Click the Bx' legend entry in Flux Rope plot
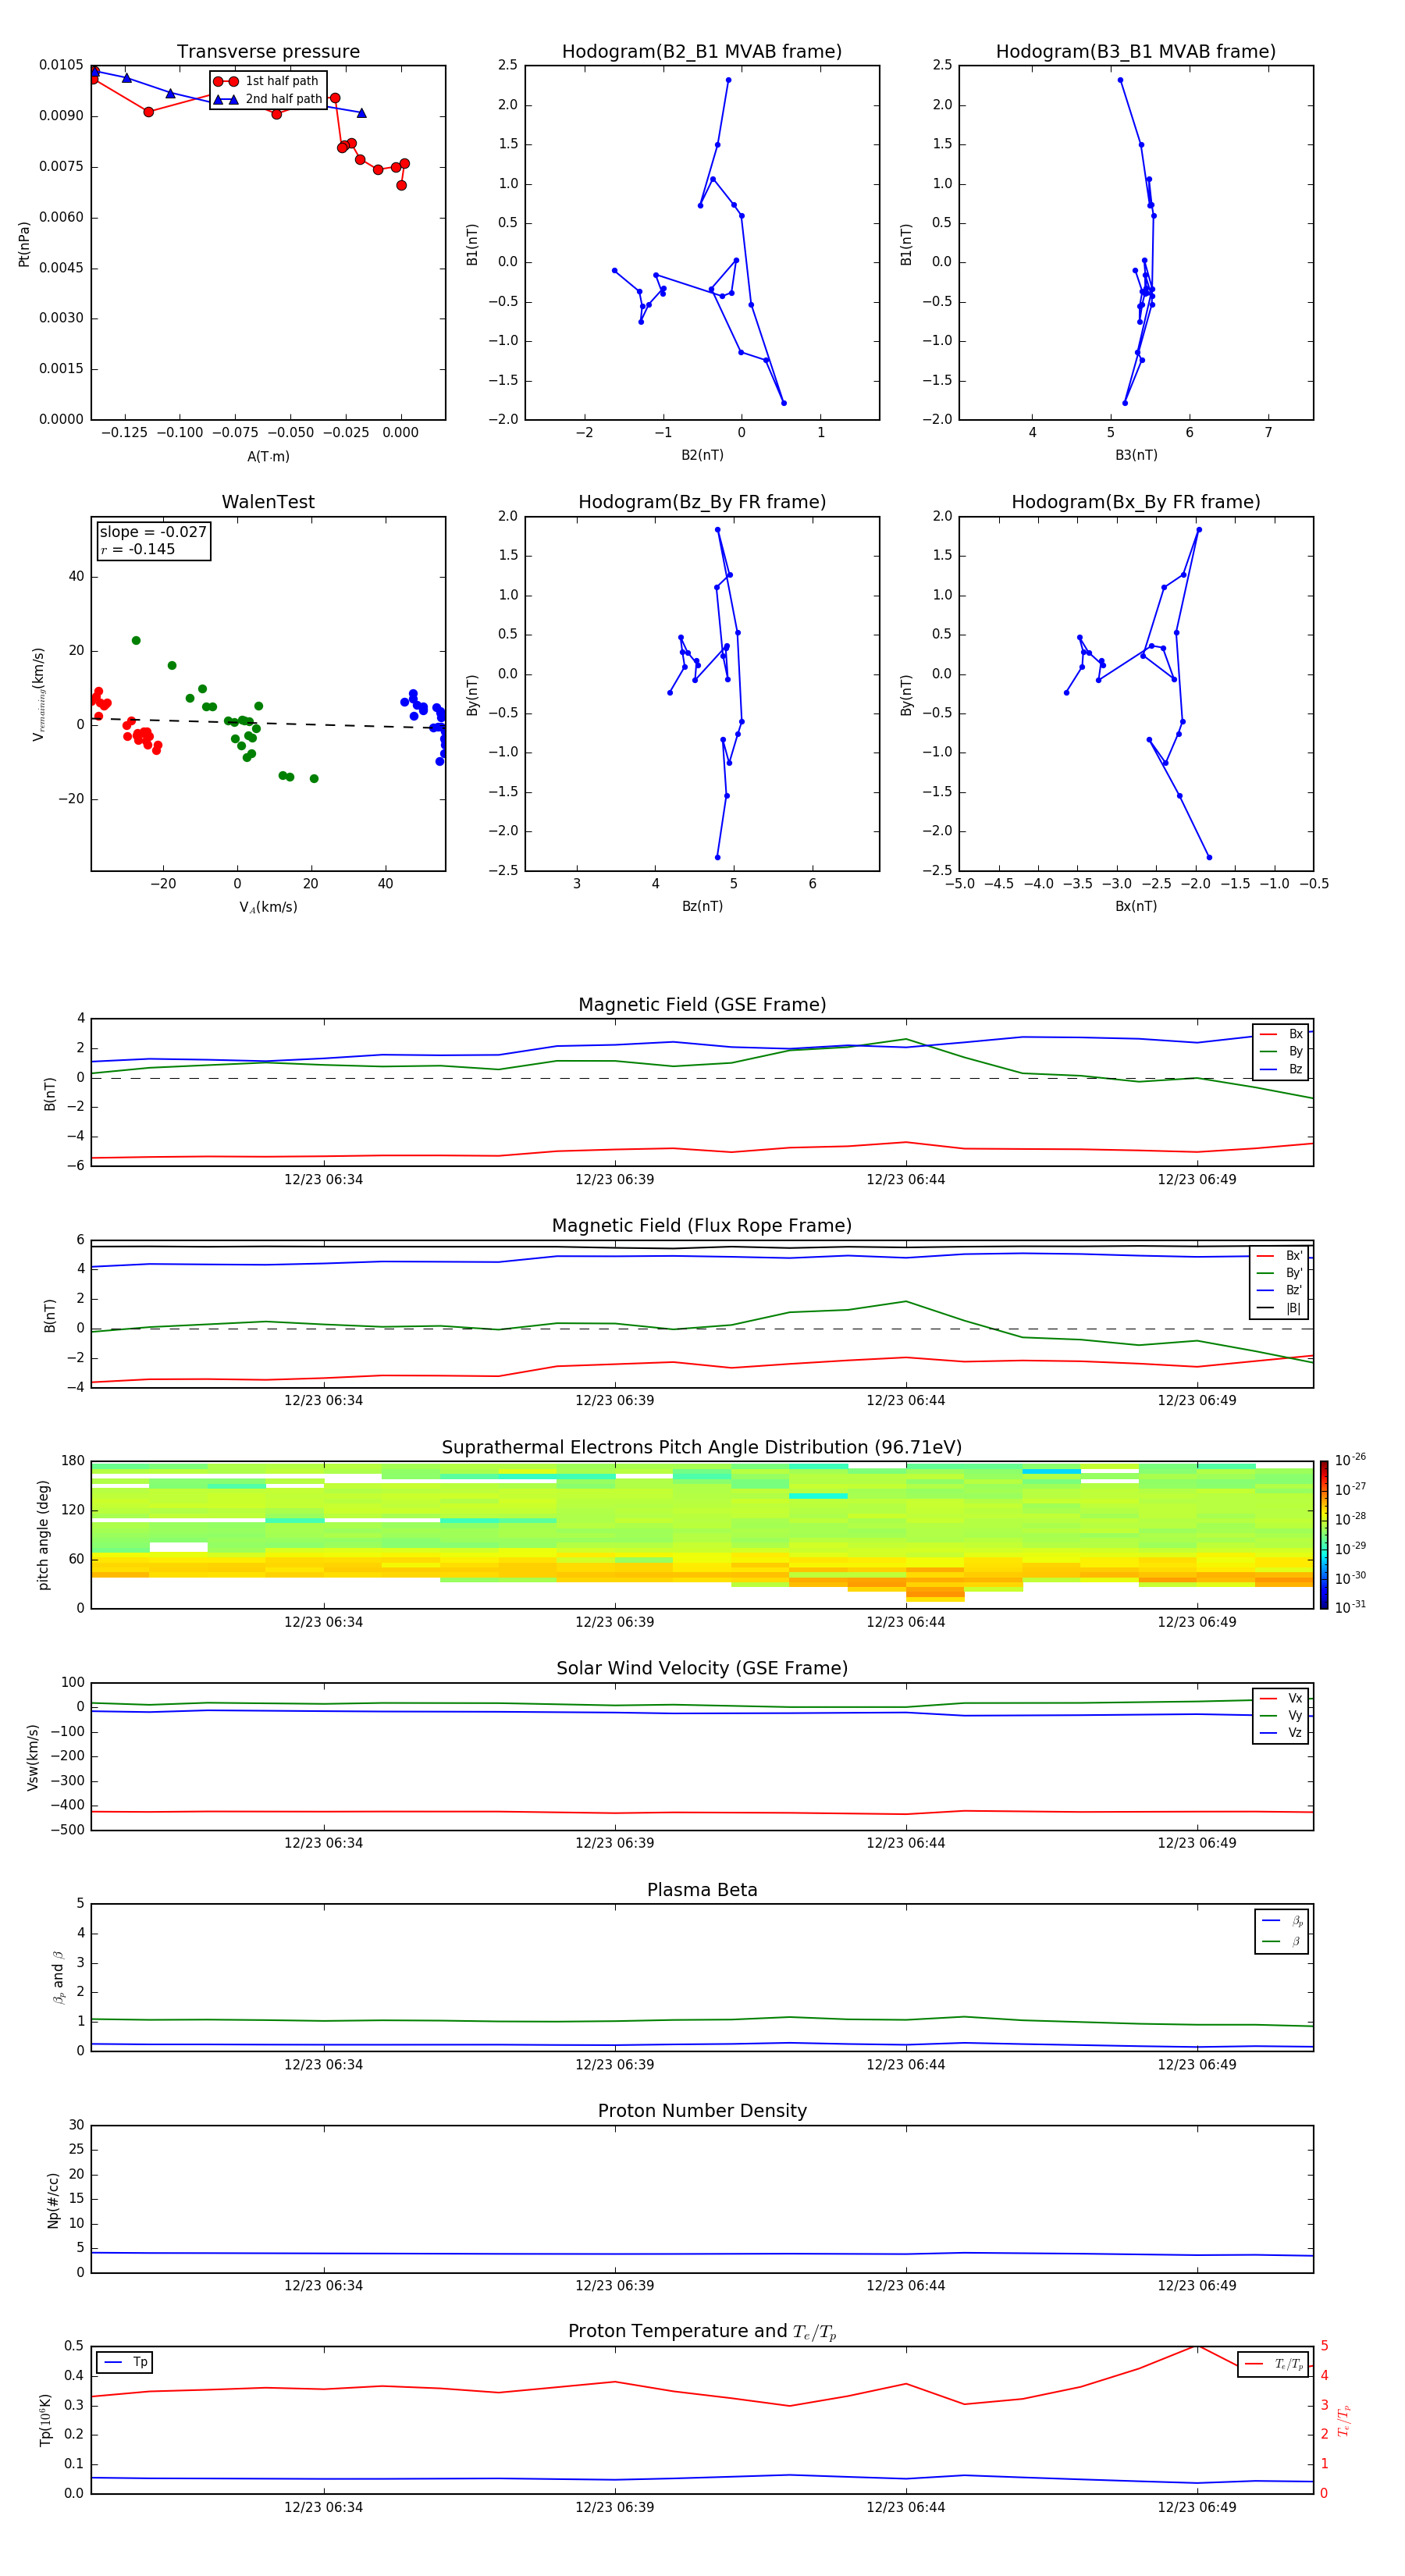 point(1280,1256)
